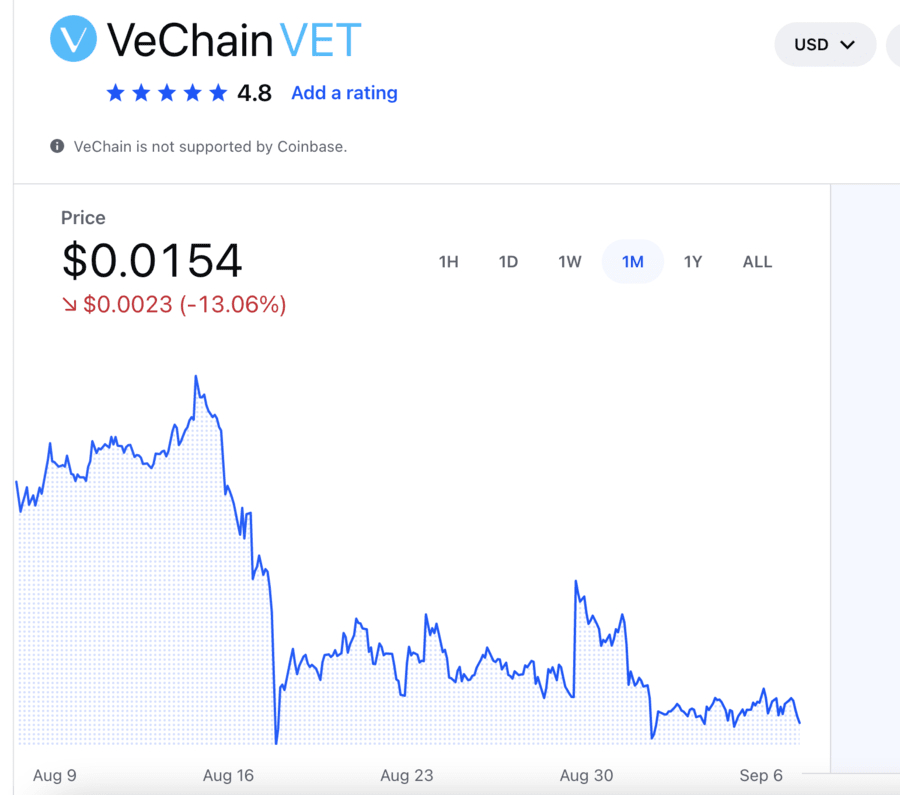
Task: Click the Aug 16 price peak on chart
Action: (x=196, y=377)
